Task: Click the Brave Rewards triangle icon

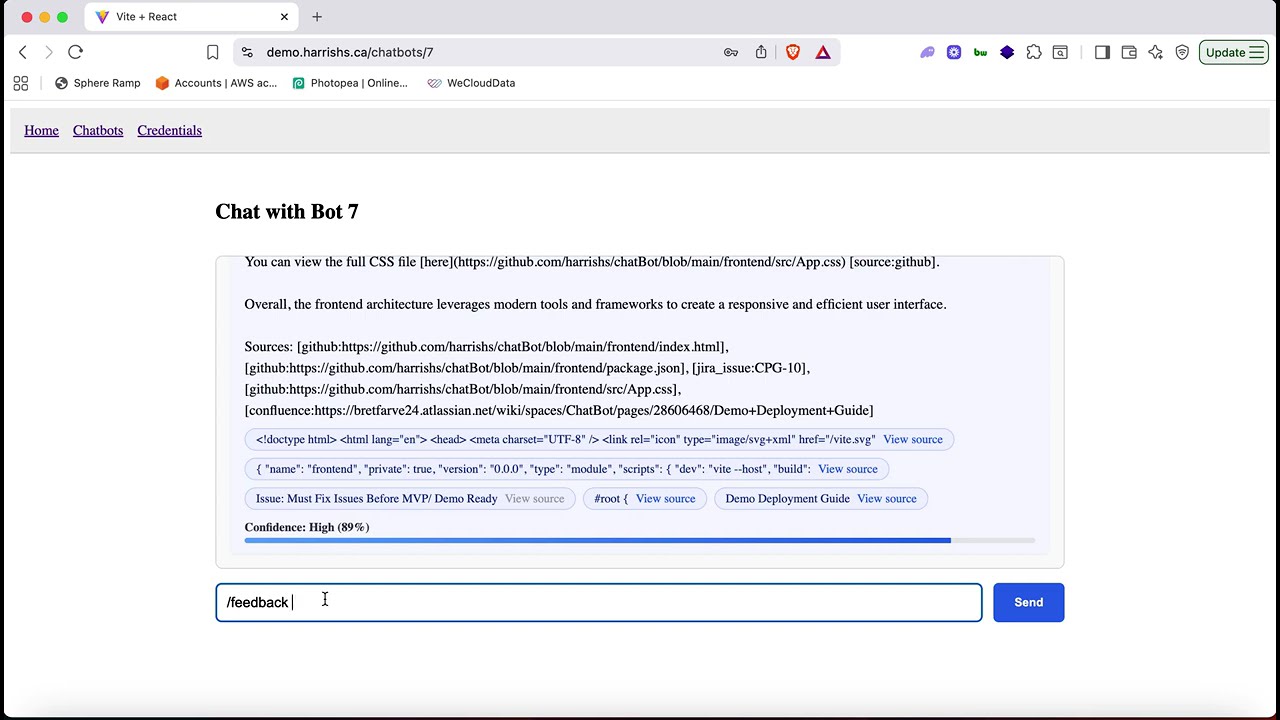Action: tap(823, 52)
